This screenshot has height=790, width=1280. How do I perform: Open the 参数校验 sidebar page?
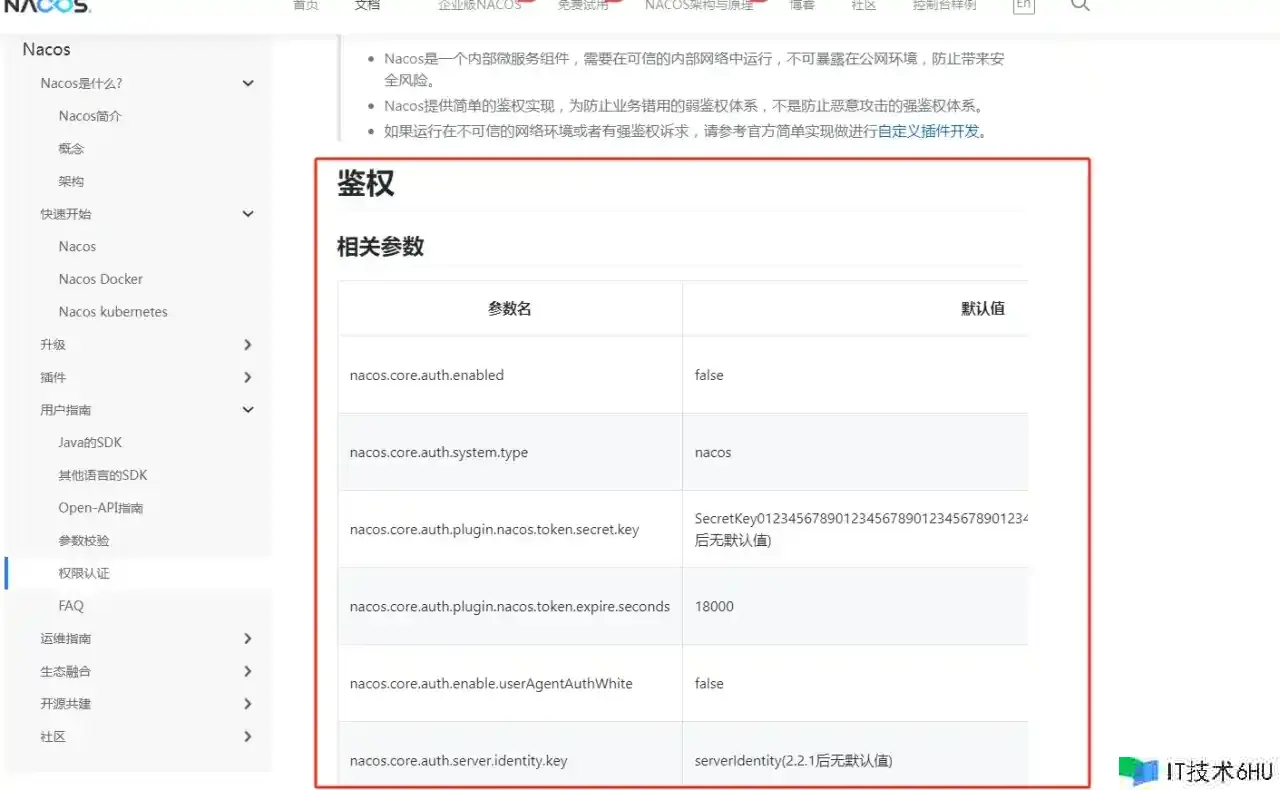click(84, 541)
